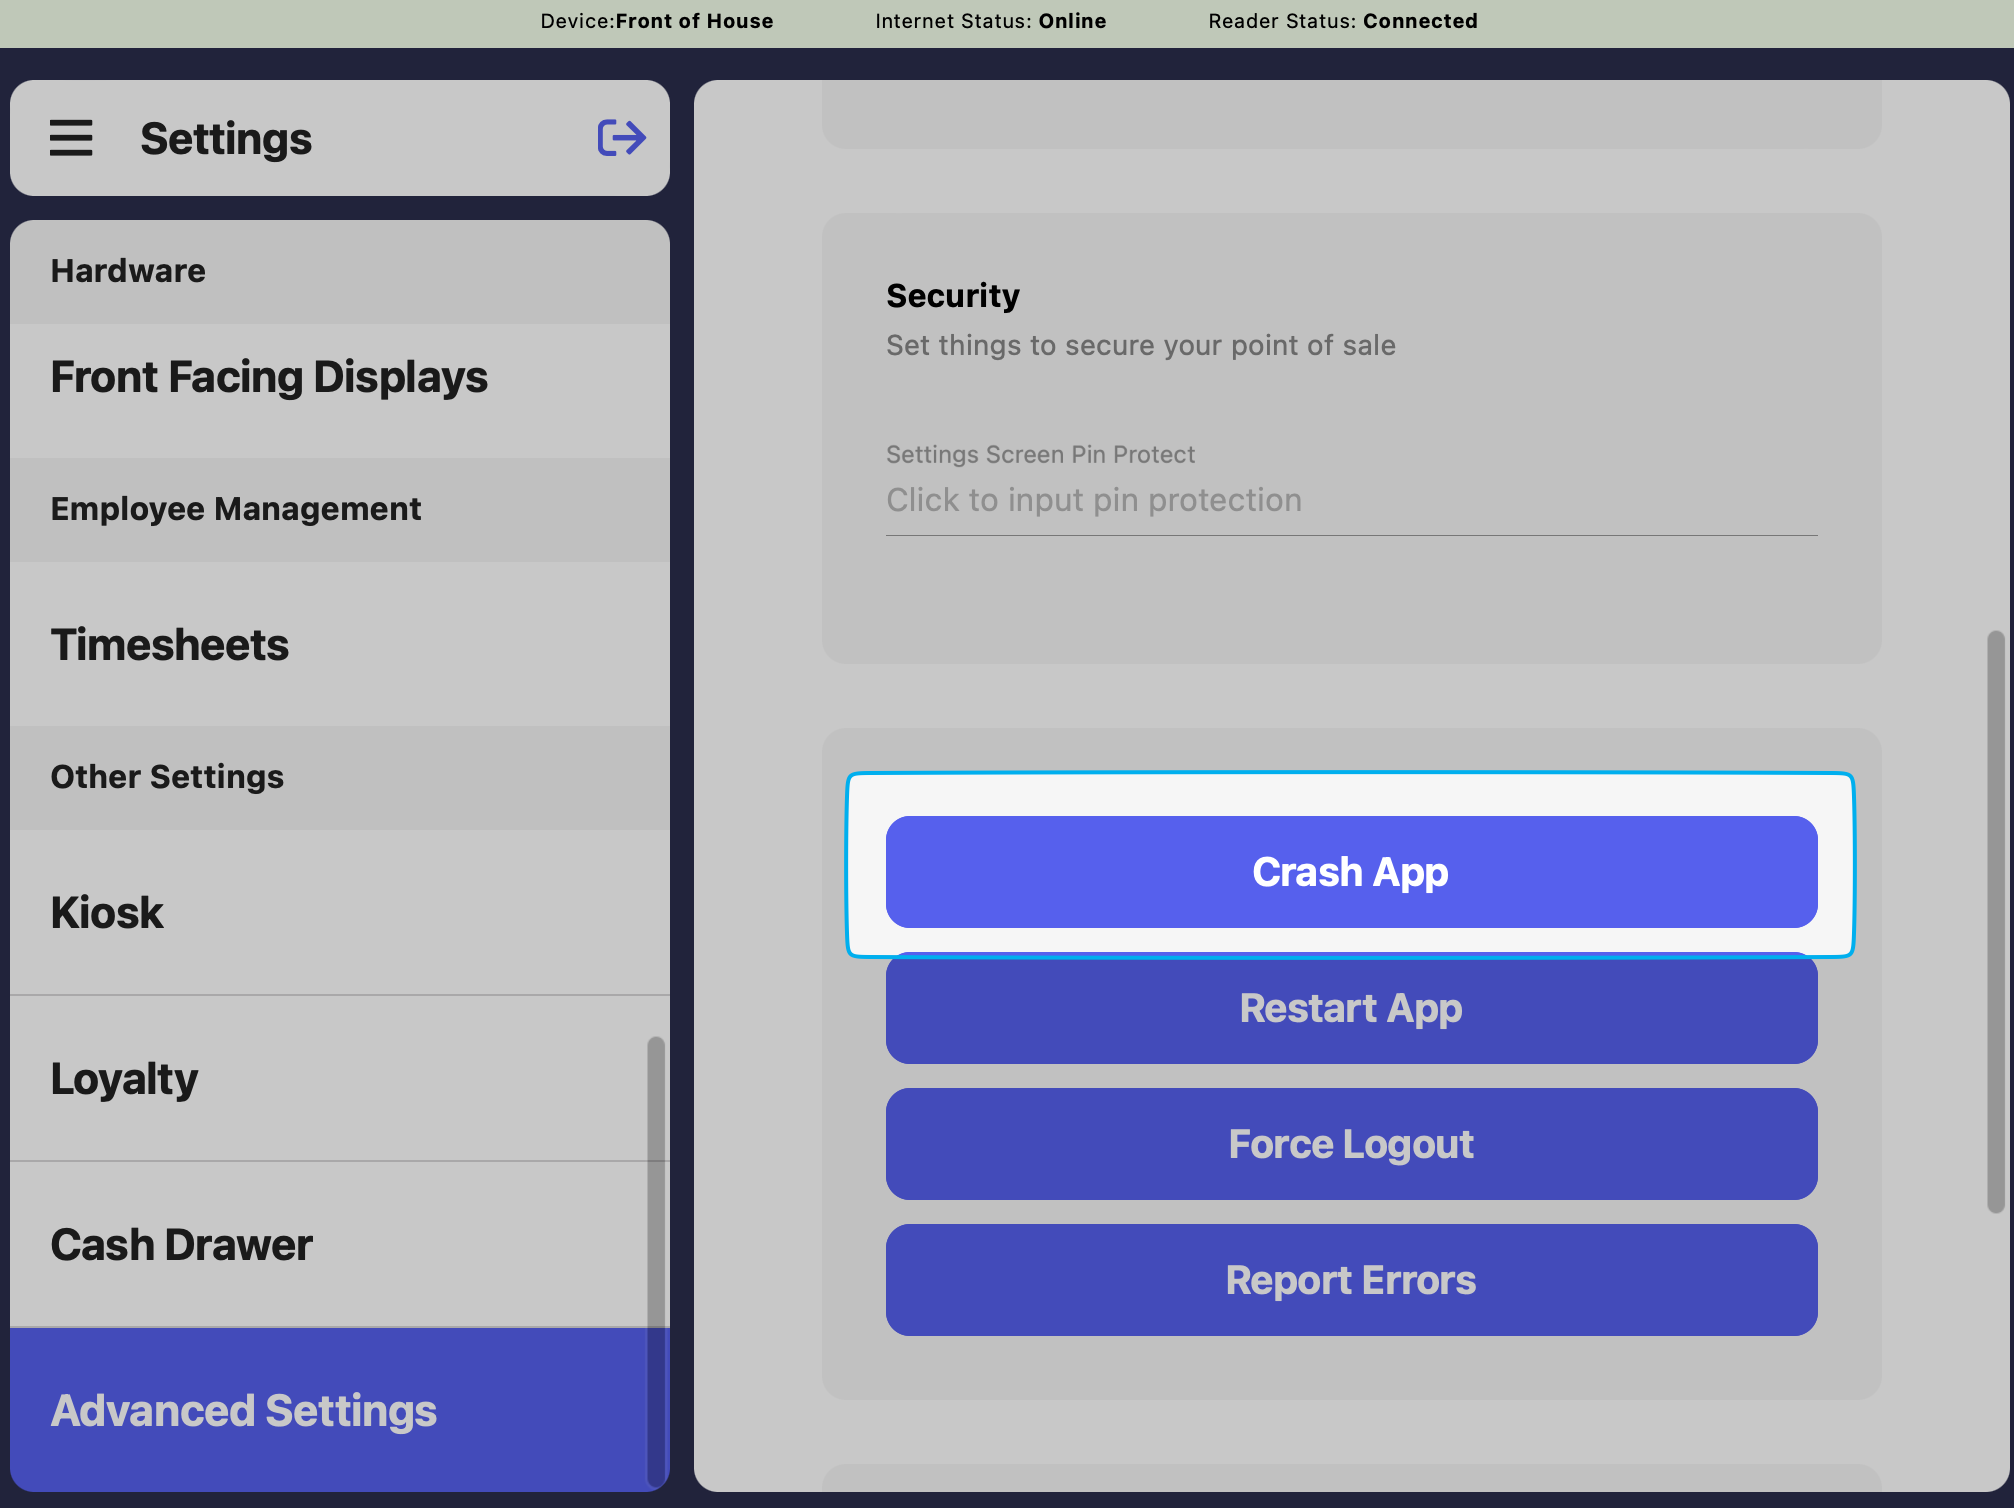2014x1508 pixels.
Task: Click the Other Settings section header
Action: pyautogui.click(x=167, y=777)
